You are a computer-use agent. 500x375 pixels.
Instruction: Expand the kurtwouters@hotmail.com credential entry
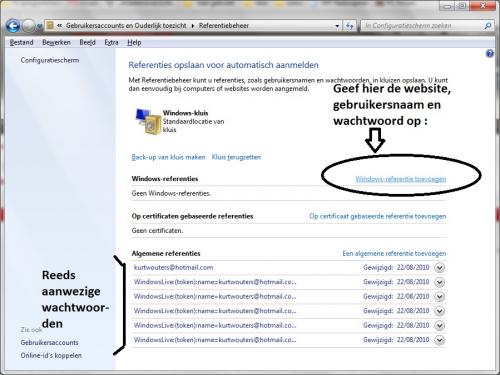[440, 268]
